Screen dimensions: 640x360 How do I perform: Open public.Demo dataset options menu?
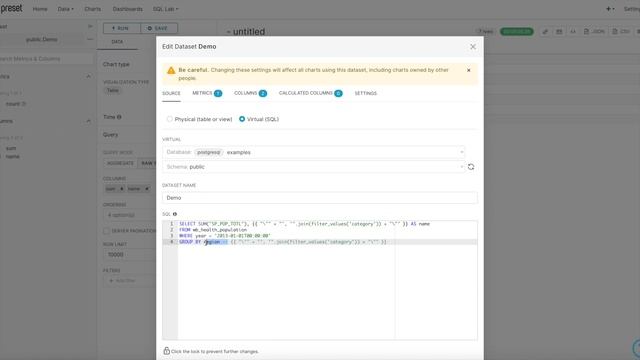click(90, 40)
